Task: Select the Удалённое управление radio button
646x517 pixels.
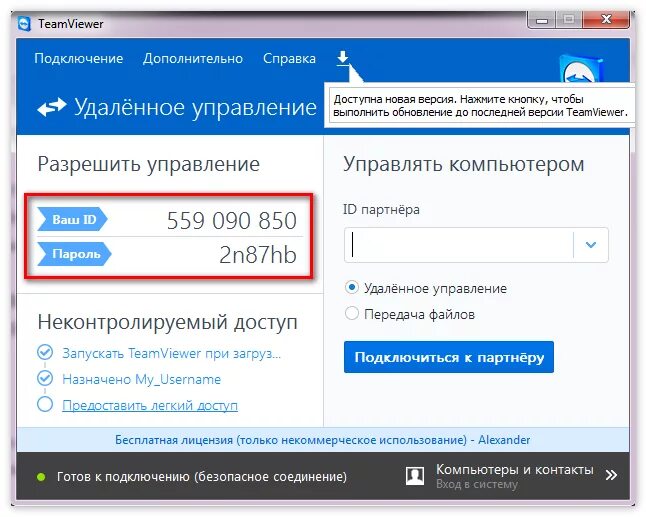Action: coord(351,288)
